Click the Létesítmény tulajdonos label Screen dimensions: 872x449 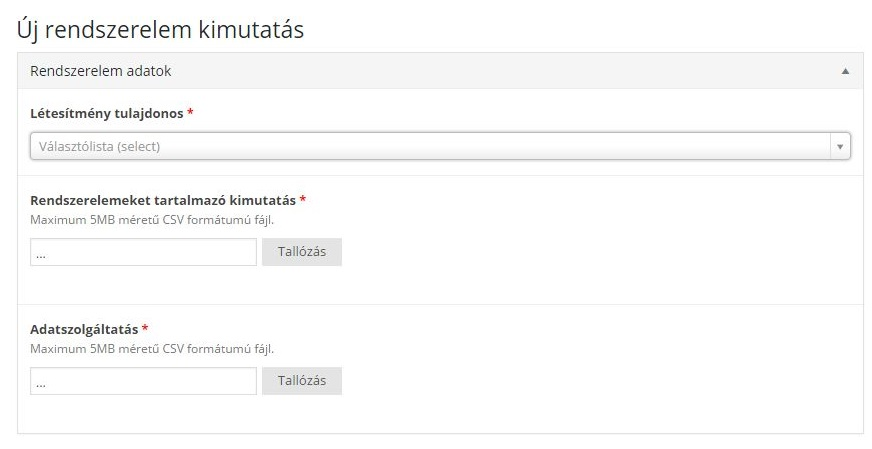click(107, 114)
